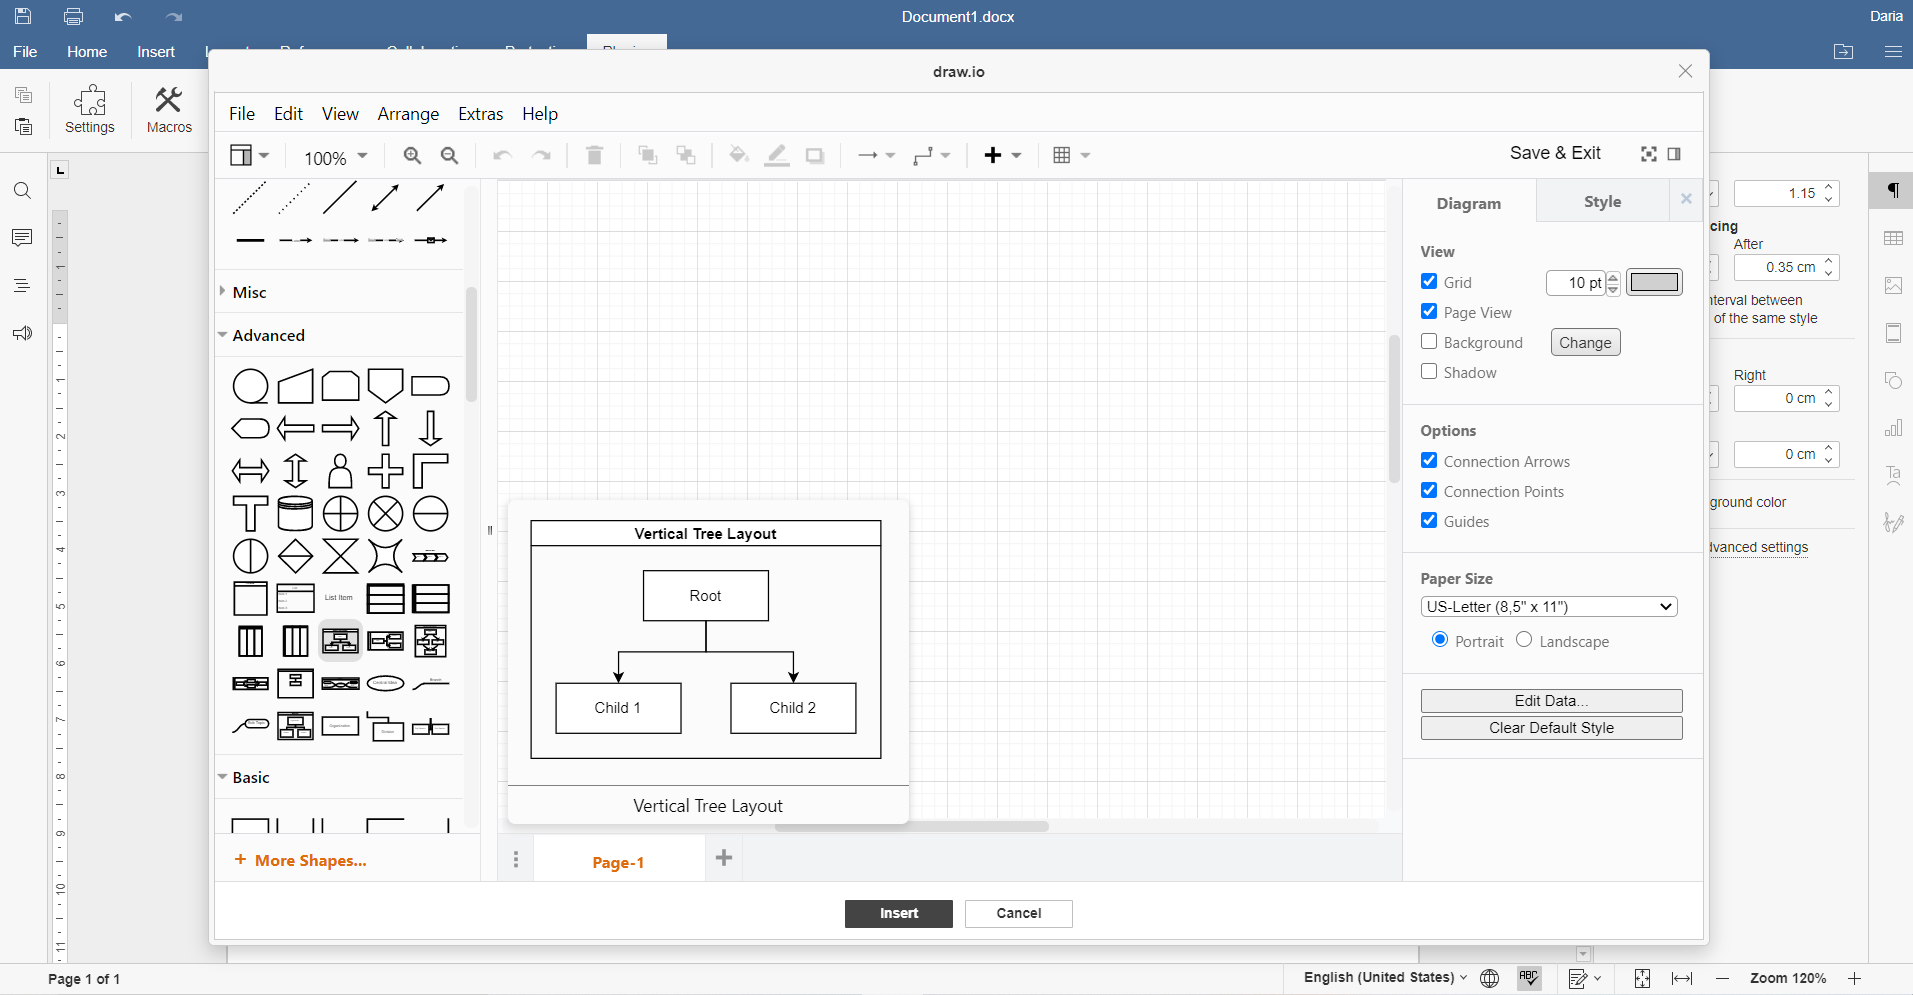Open the 100% zoom level dropdown

[x=333, y=157]
